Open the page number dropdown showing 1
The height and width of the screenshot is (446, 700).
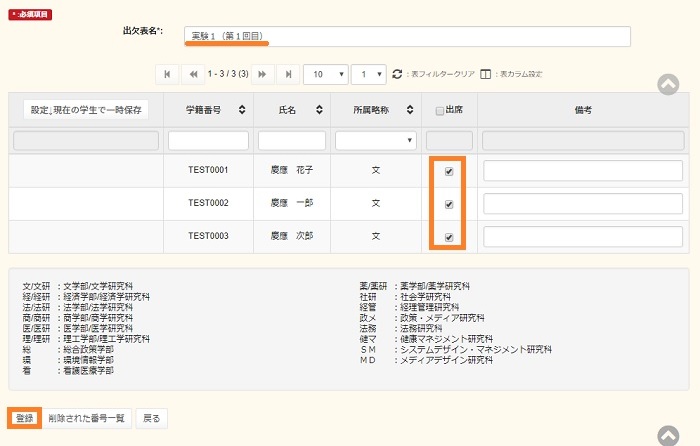tap(369, 74)
